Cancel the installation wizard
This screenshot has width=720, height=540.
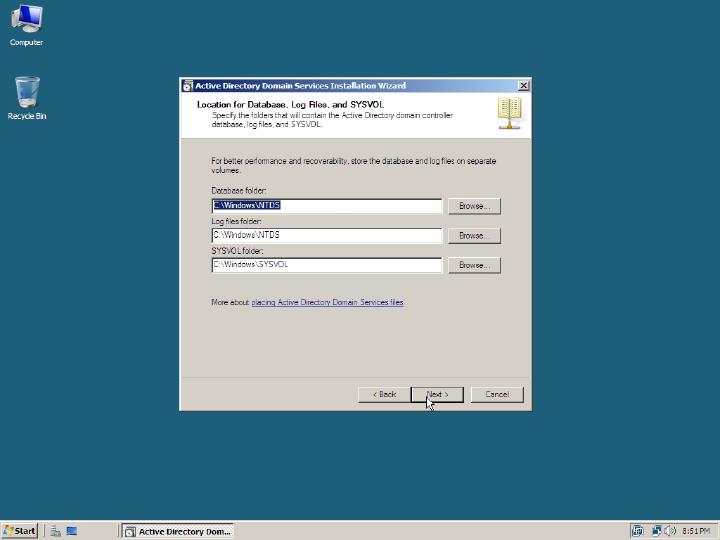point(497,394)
